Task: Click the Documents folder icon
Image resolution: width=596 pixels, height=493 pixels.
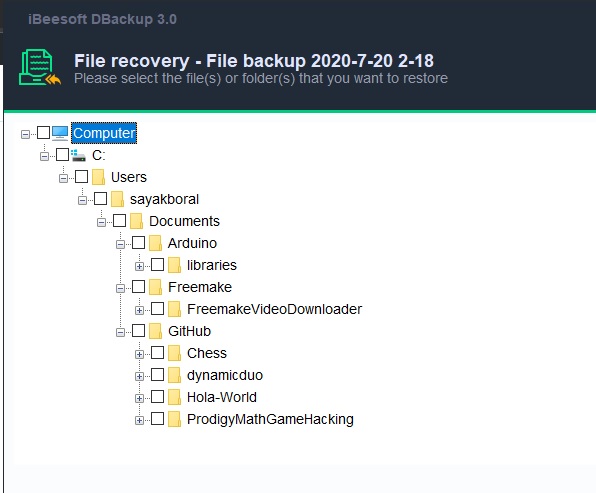Action: 136,221
